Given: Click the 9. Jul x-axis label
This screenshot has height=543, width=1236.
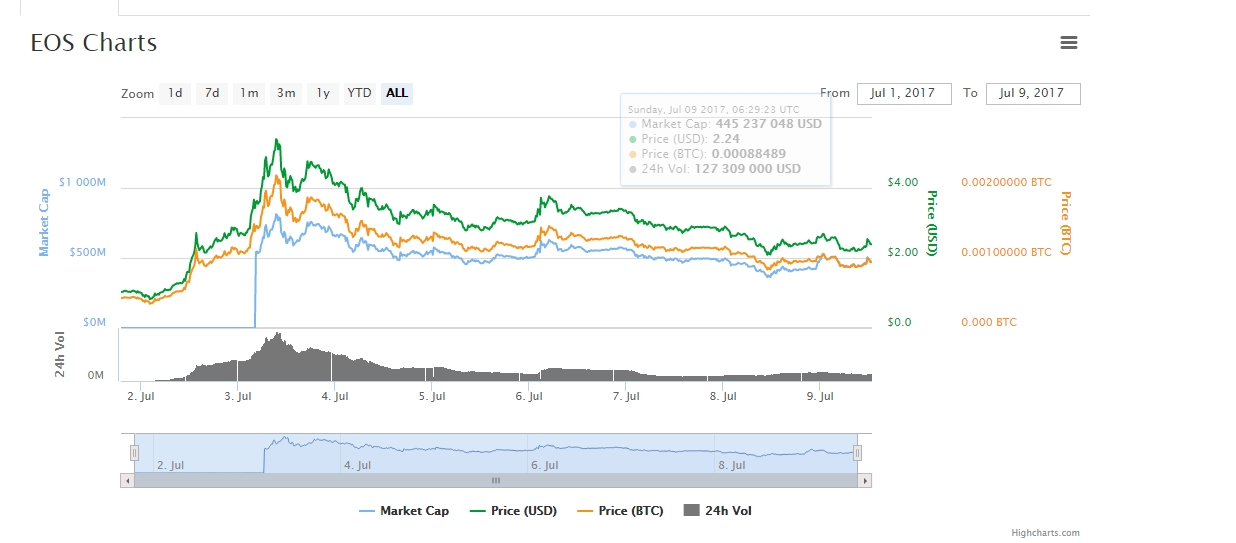Looking at the screenshot, I should point(820,397).
